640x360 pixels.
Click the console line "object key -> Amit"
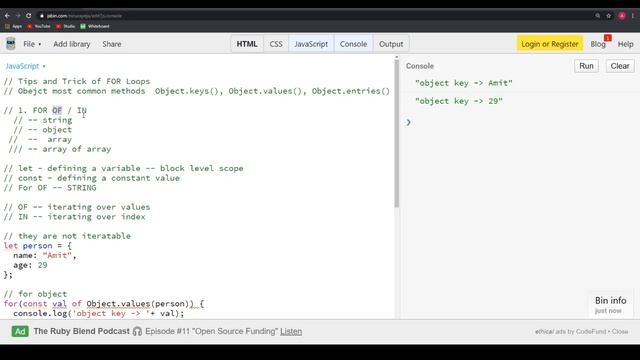(464, 83)
